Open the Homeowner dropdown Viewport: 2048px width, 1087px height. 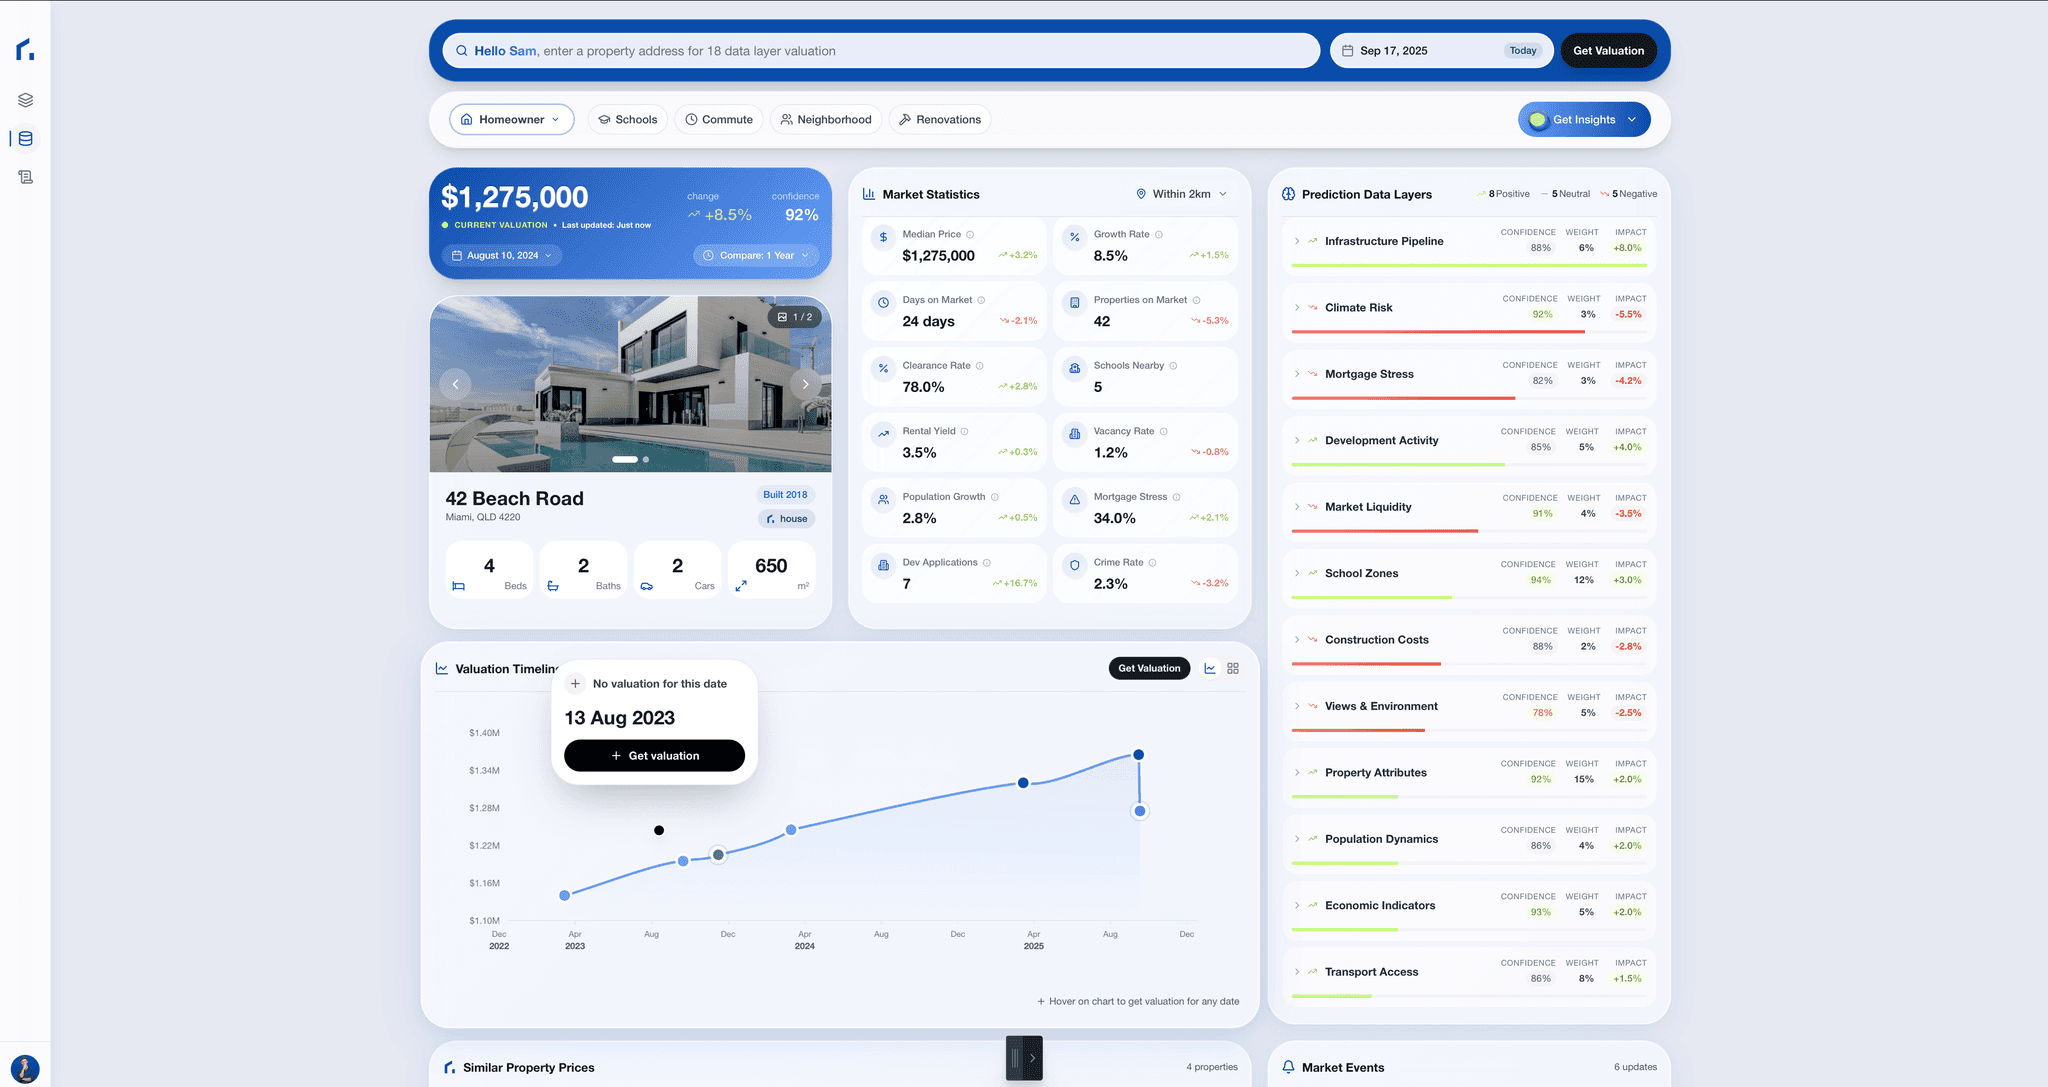coord(511,120)
